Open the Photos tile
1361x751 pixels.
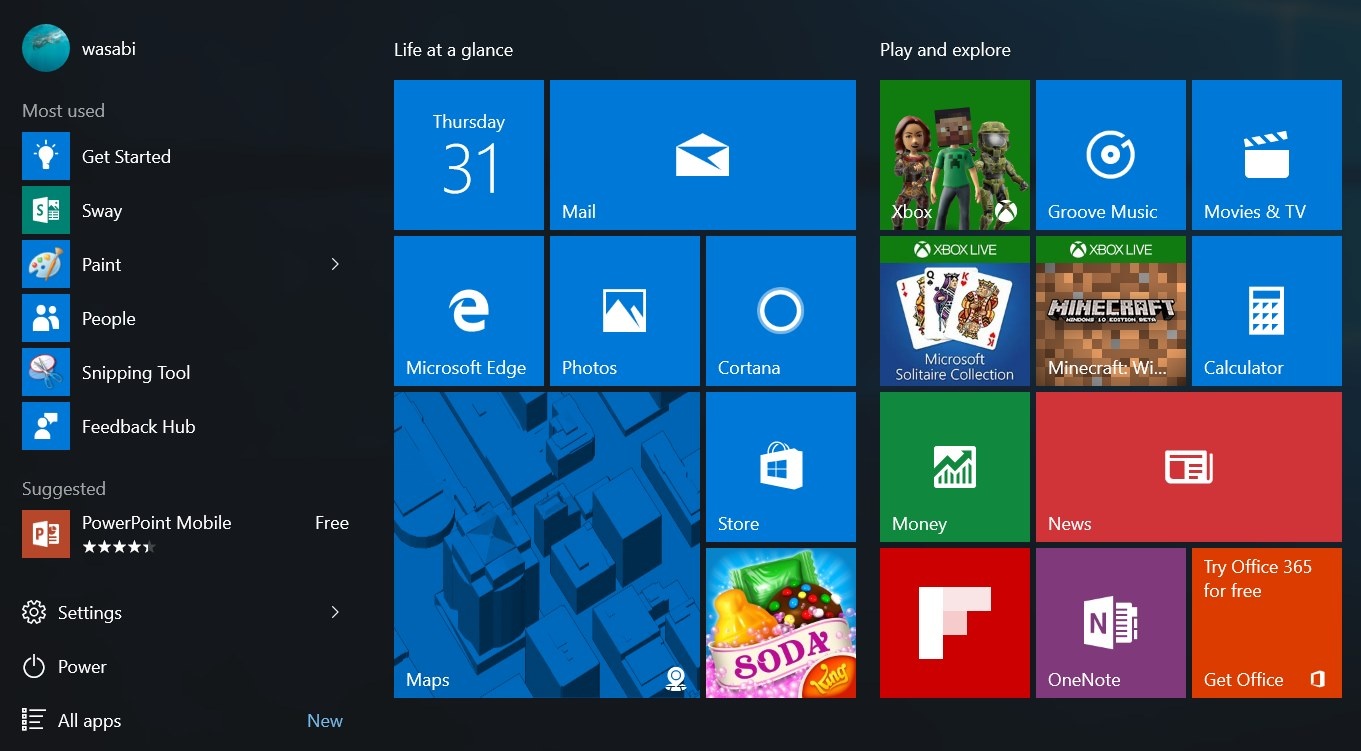[x=625, y=311]
